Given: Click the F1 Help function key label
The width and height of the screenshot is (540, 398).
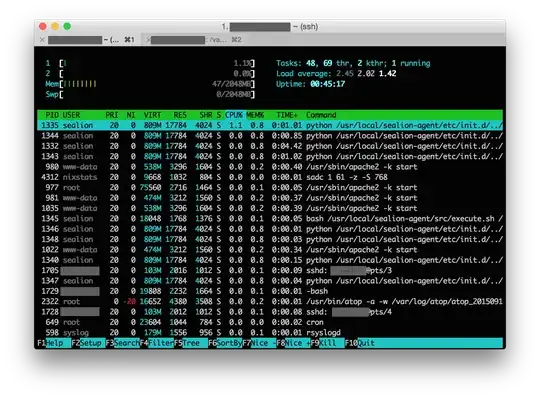Looking at the screenshot, I should click(54, 343).
